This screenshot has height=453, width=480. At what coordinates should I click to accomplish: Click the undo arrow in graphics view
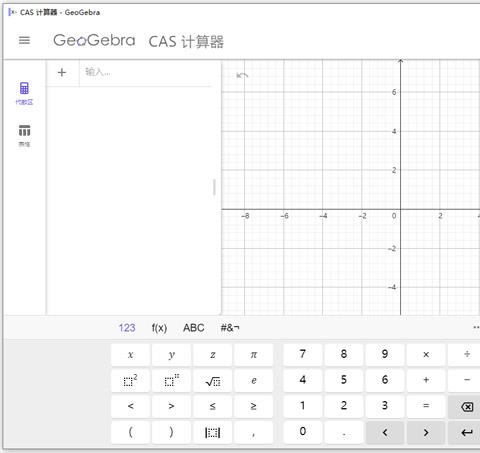pyautogui.click(x=242, y=75)
